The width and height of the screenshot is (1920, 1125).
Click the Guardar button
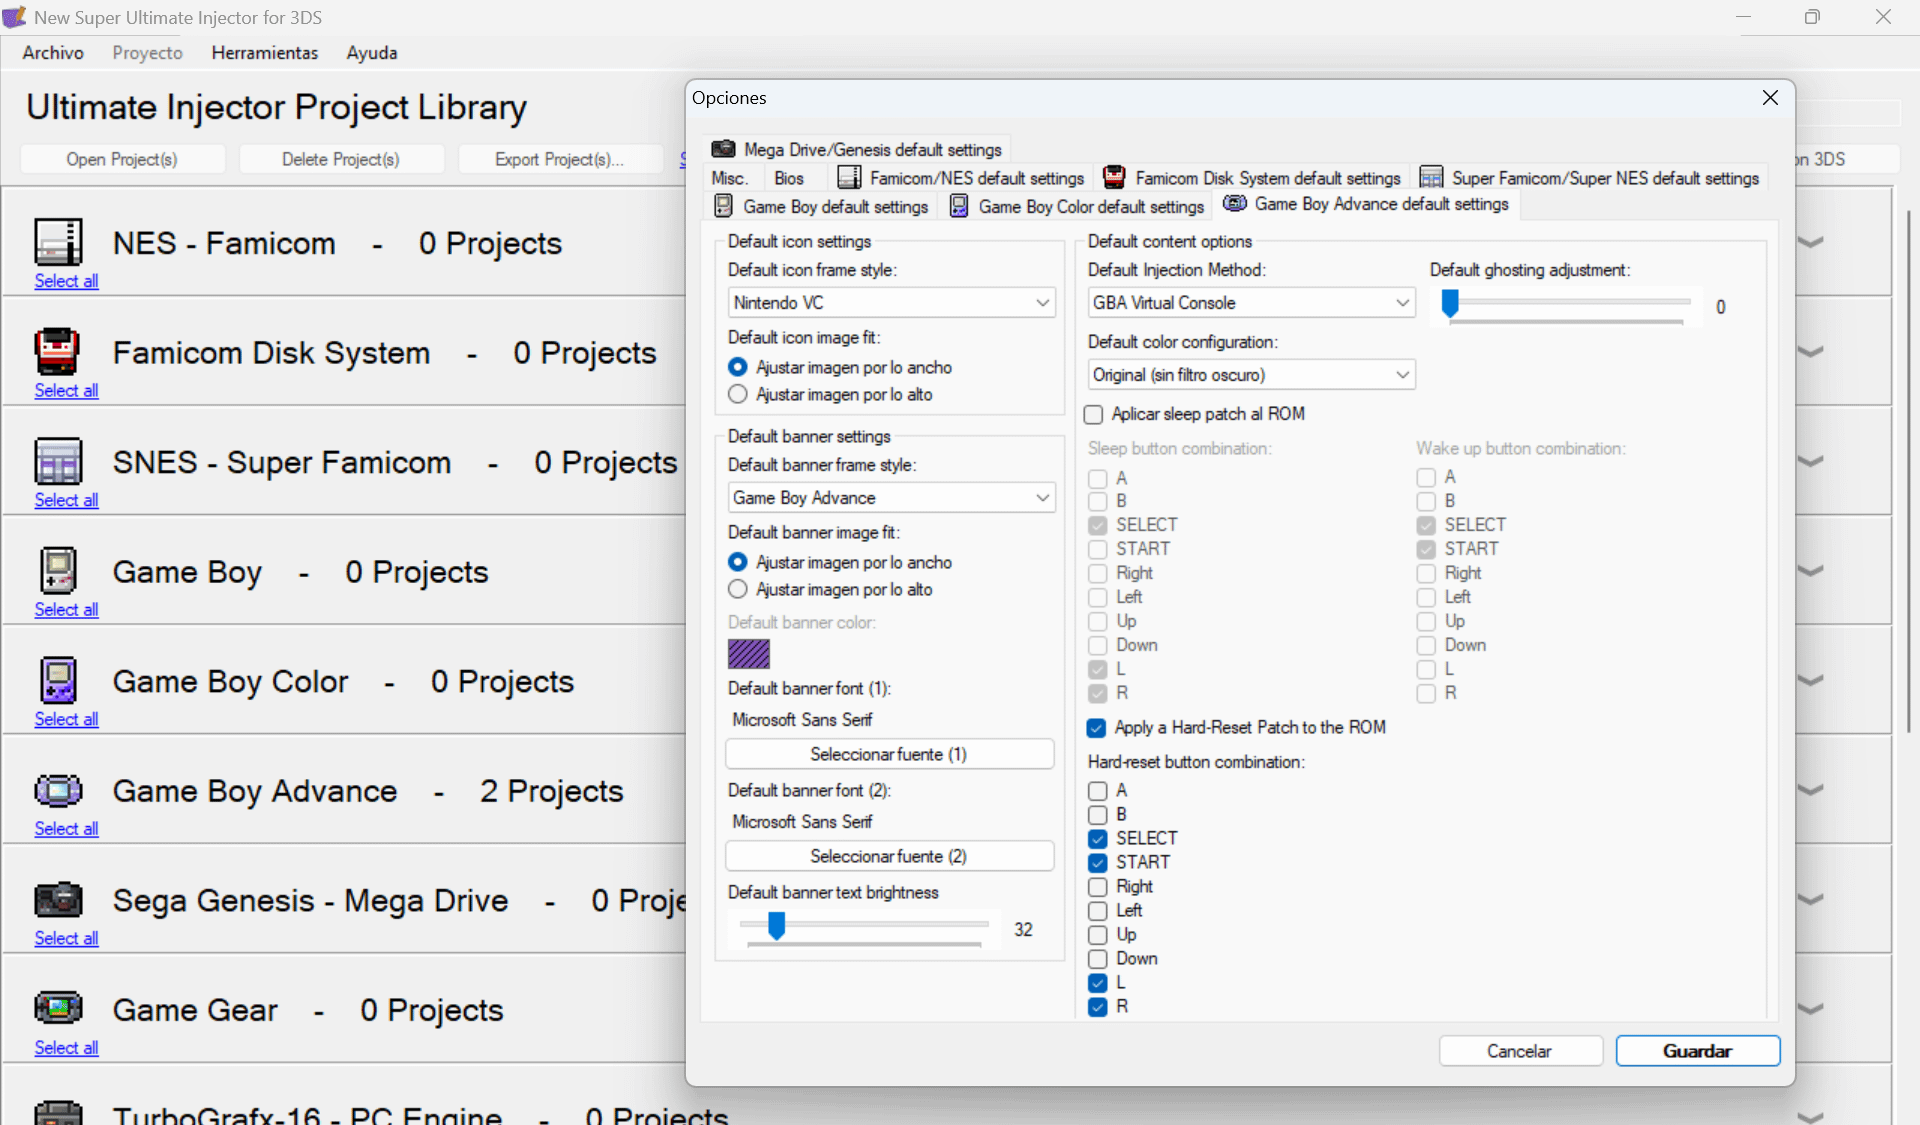tap(1697, 1051)
